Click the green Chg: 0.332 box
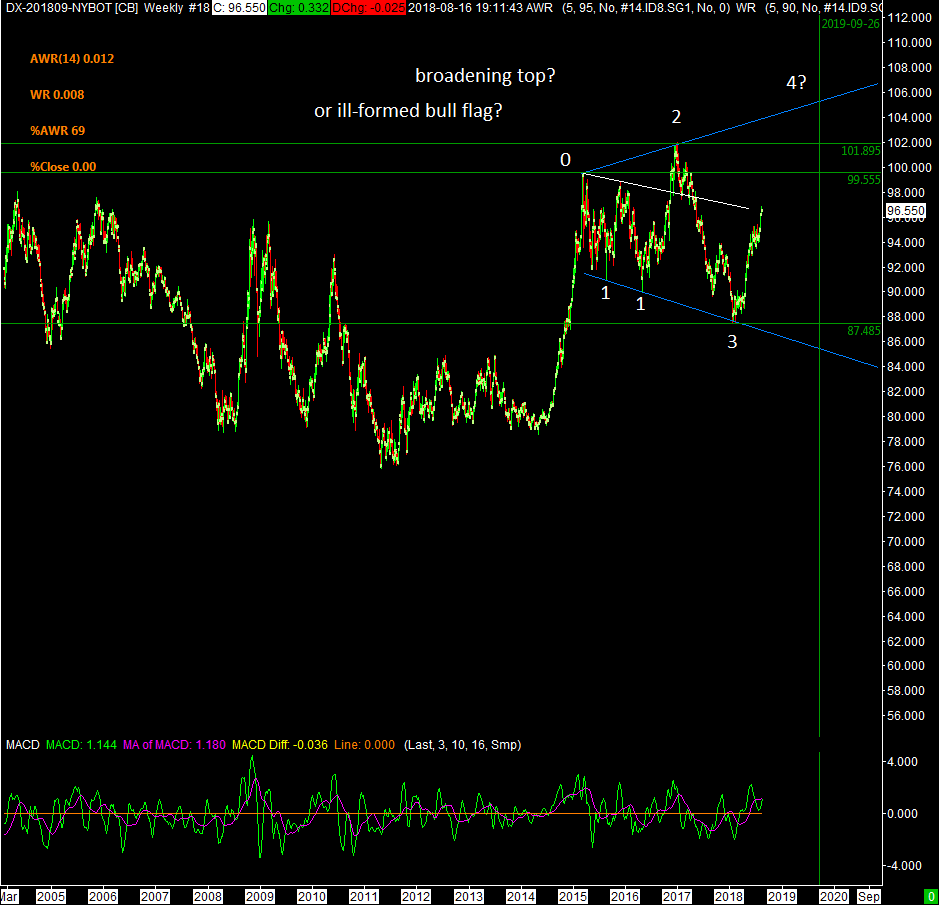The height and width of the screenshot is (905, 939). pos(298,8)
